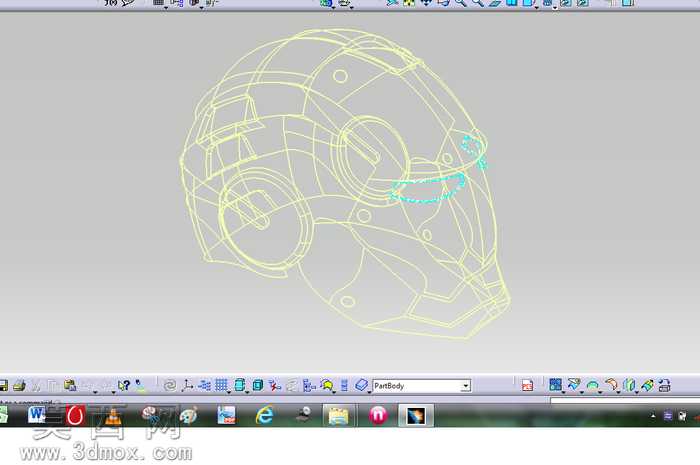
Task: Switch to the active CATIA taskbar icon
Action: [x=416, y=416]
